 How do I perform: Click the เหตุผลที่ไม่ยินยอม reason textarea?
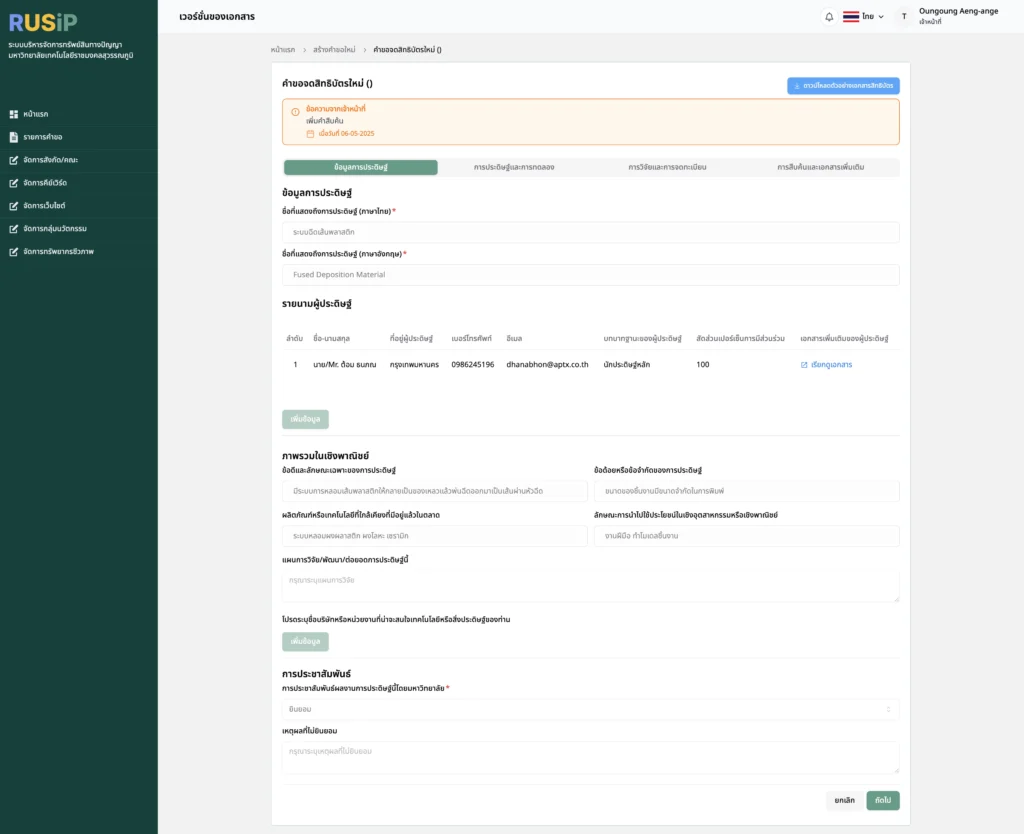pos(590,758)
